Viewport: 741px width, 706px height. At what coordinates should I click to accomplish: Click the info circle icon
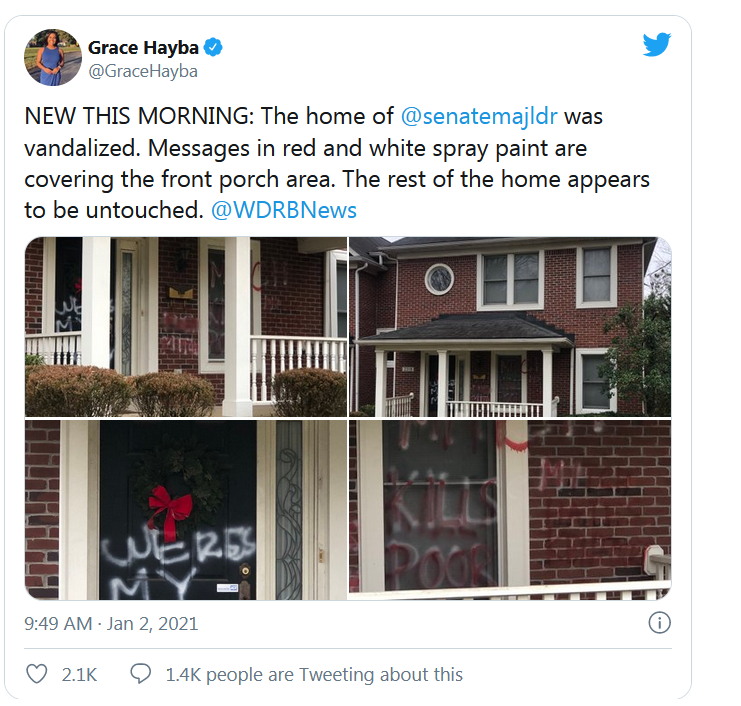[659, 623]
